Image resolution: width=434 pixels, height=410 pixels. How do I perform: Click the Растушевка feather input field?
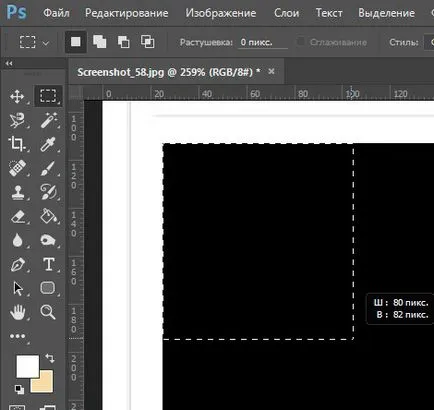pyautogui.click(x=262, y=42)
